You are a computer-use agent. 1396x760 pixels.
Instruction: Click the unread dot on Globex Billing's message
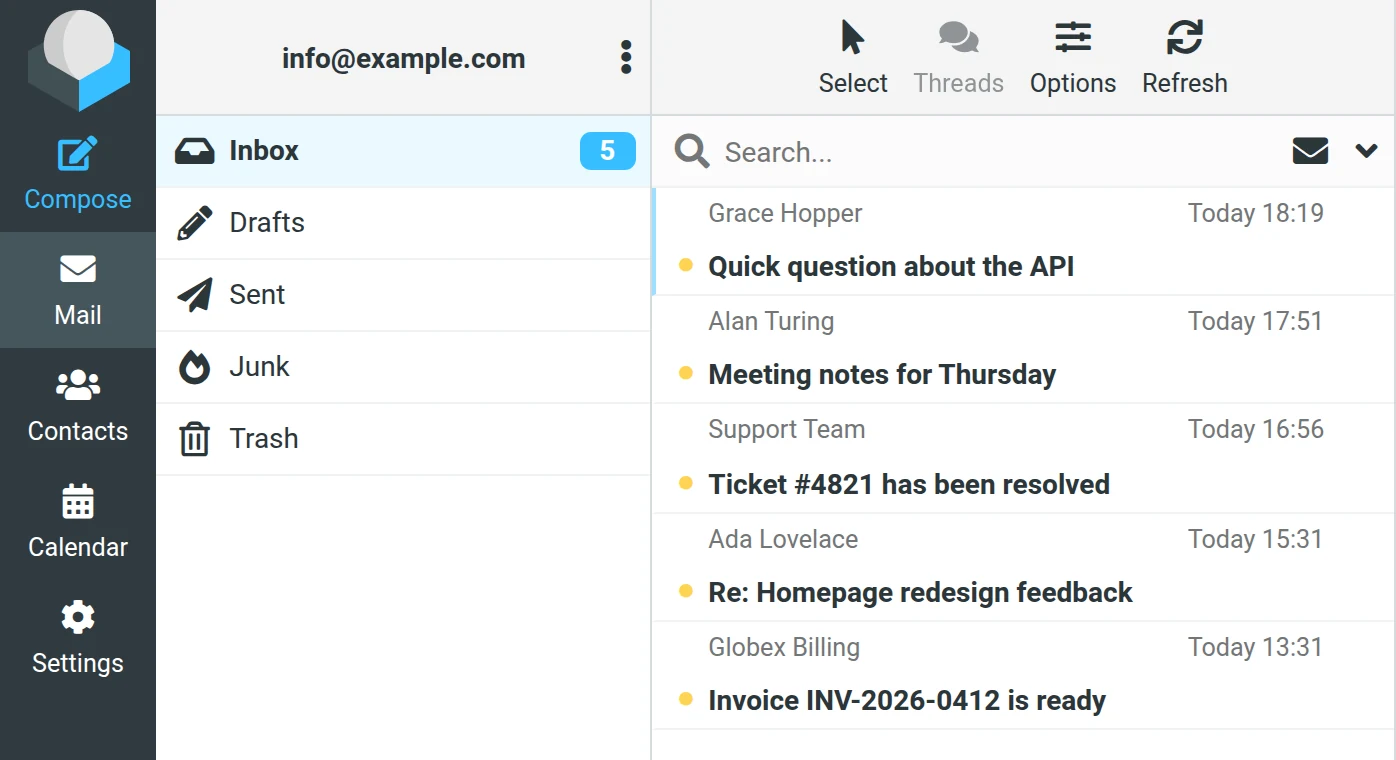686,699
